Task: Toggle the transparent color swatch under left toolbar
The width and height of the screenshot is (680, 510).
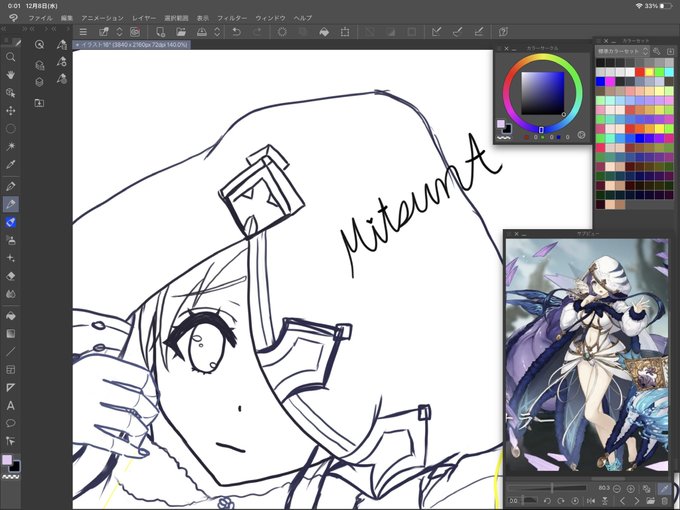Action: tap(8, 477)
